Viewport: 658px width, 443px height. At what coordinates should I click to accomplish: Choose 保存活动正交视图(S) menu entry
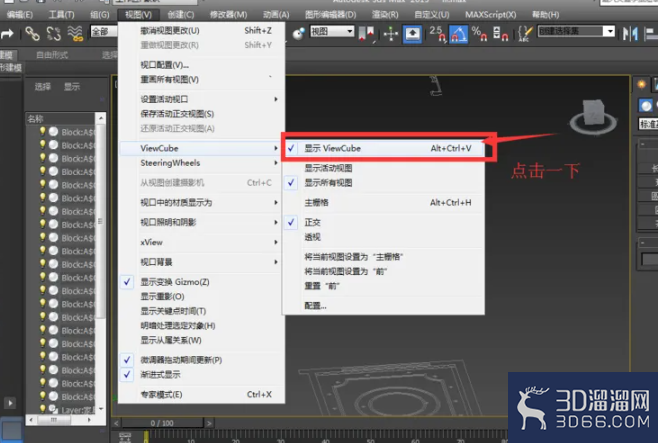201,114
